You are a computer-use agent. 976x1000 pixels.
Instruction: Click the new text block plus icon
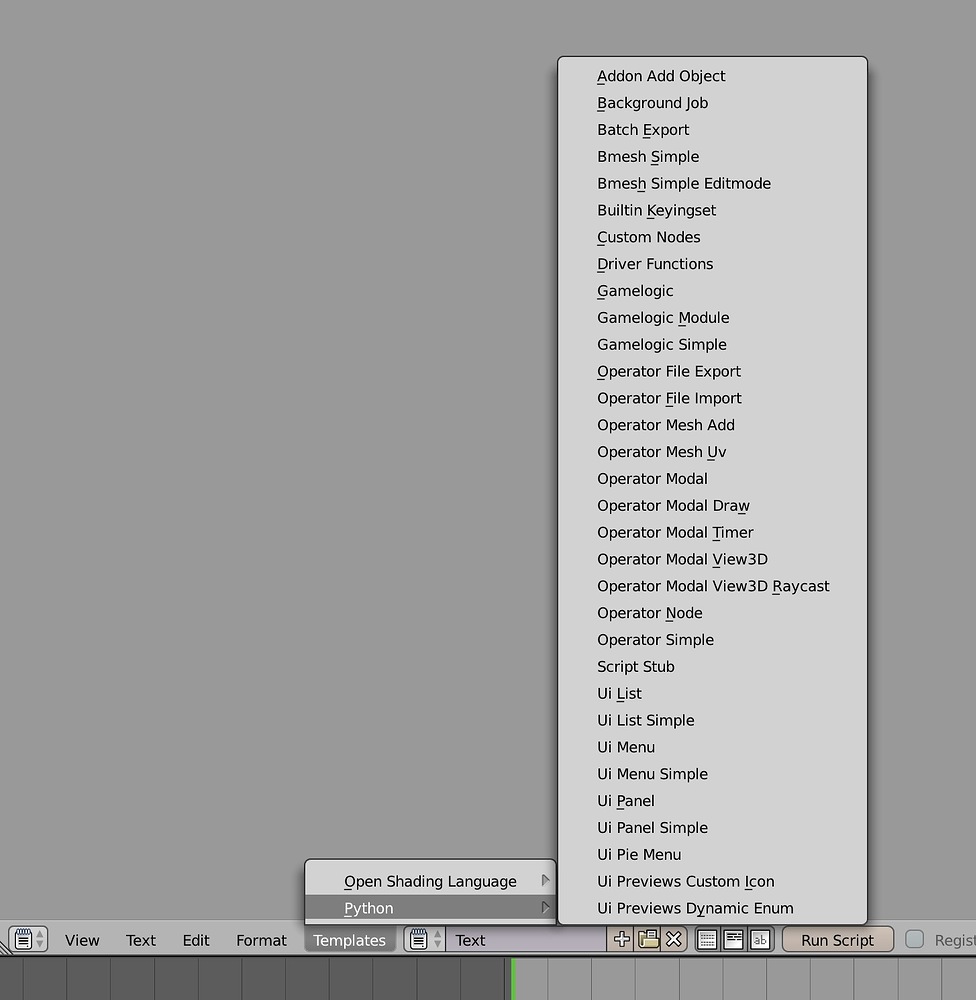pyautogui.click(x=621, y=939)
